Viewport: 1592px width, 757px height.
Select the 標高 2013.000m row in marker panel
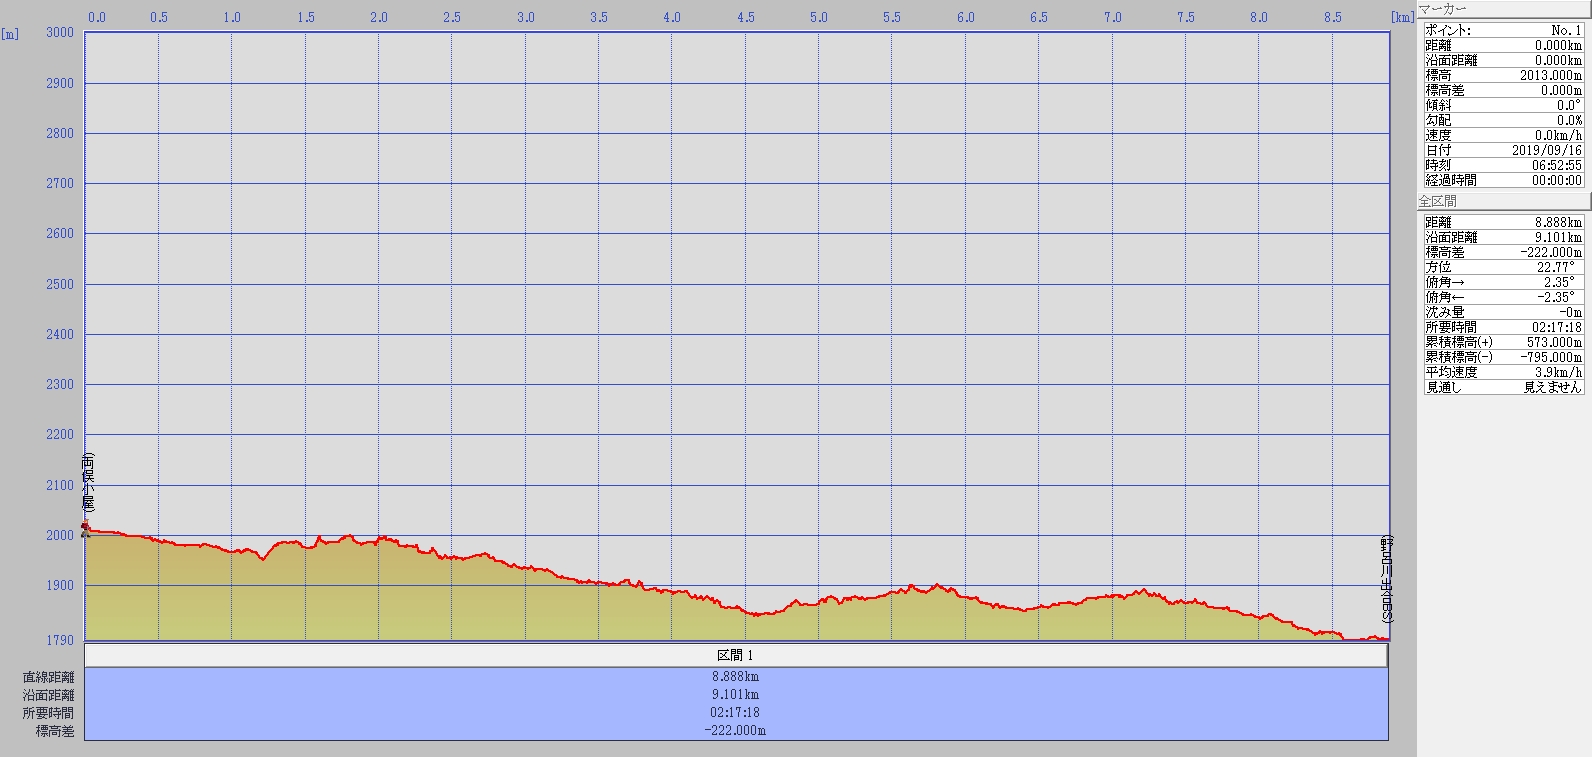[x=1503, y=75]
